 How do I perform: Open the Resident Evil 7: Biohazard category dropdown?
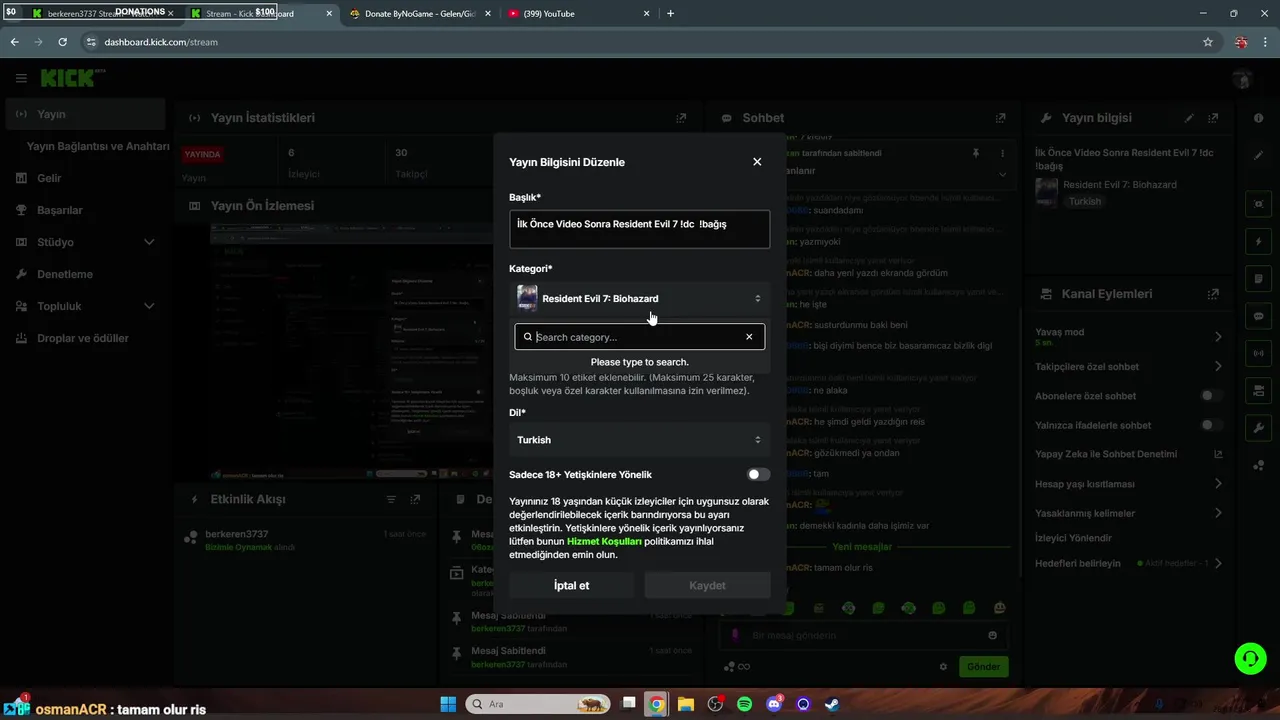640,298
